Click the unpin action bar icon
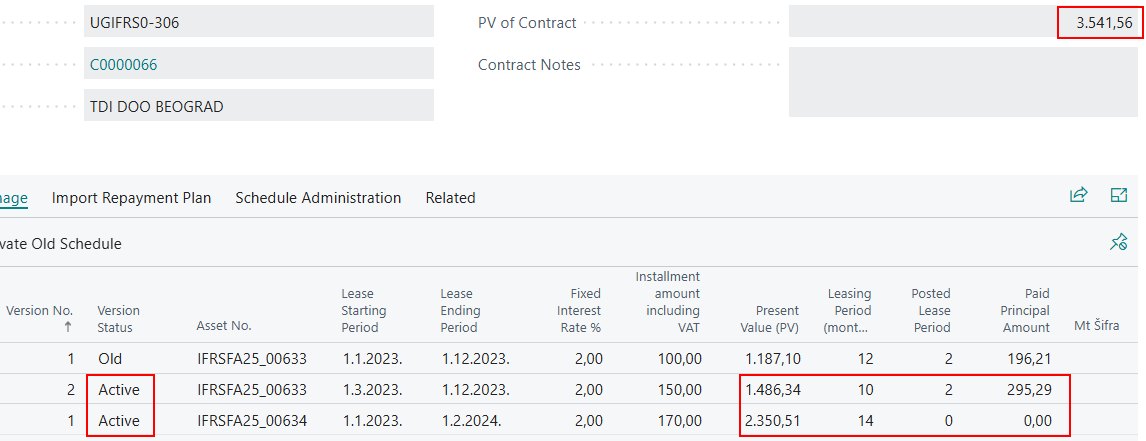1146x441 pixels. [x=1118, y=243]
